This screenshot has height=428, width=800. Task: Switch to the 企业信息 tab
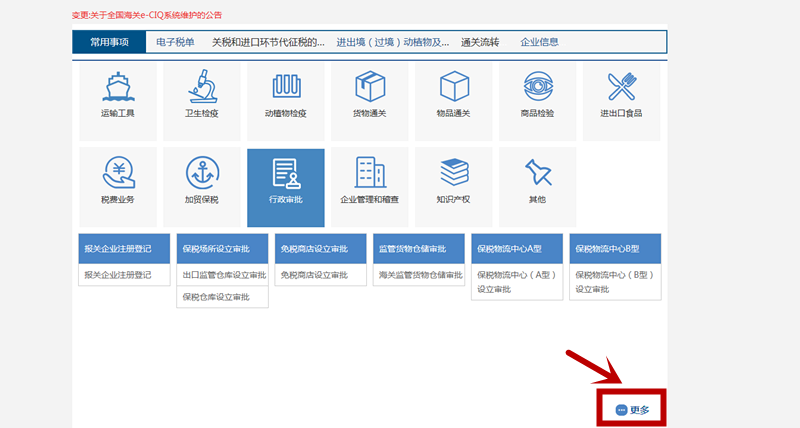coord(539,42)
